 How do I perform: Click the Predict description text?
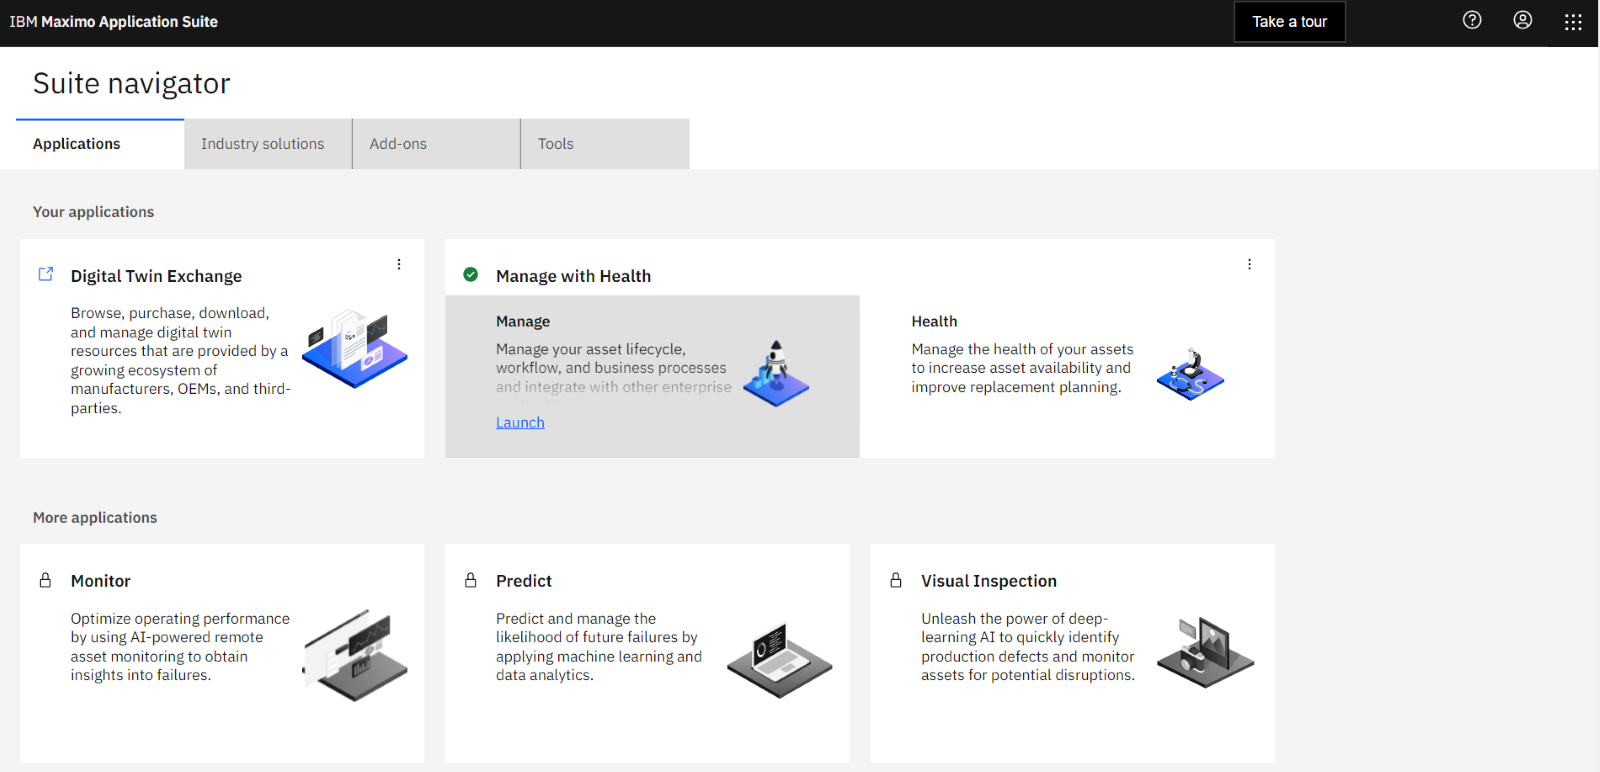(x=599, y=647)
